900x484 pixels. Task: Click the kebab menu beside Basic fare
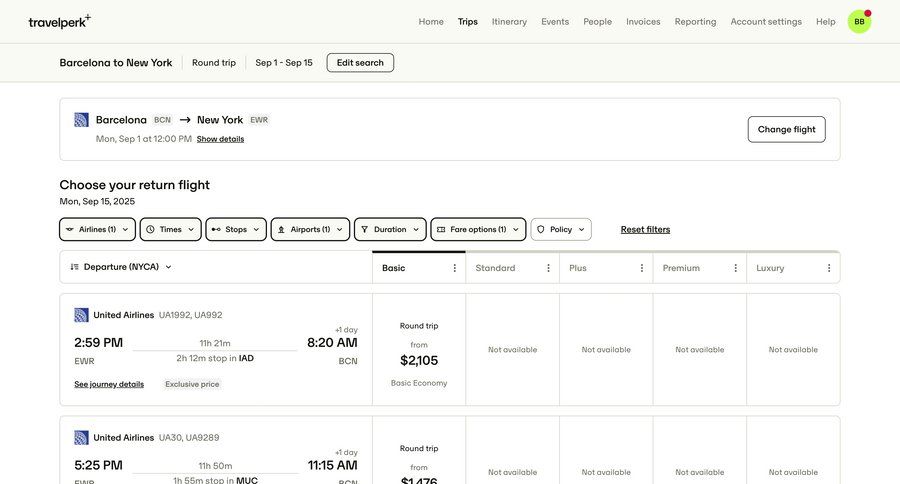click(455, 268)
